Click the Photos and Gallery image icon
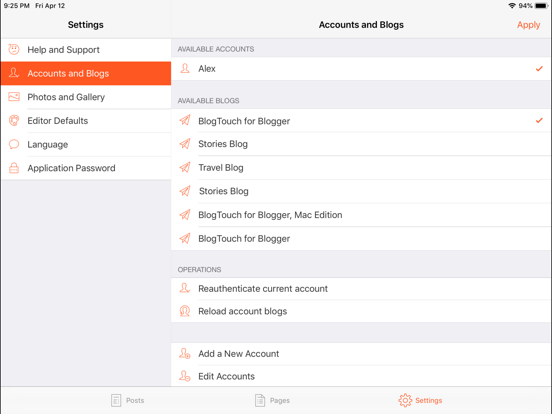Image resolution: width=552 pixels, height=414 pixels. (x=14, y=97)
